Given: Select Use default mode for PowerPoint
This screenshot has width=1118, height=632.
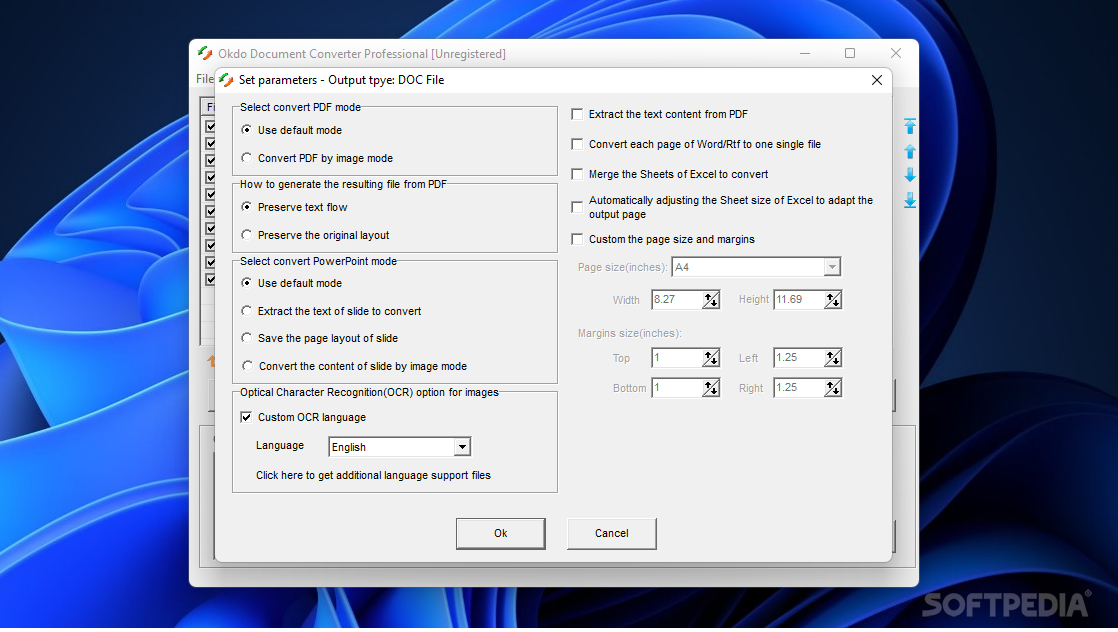Looking at the screenshot, I should [x=247, y=283].
